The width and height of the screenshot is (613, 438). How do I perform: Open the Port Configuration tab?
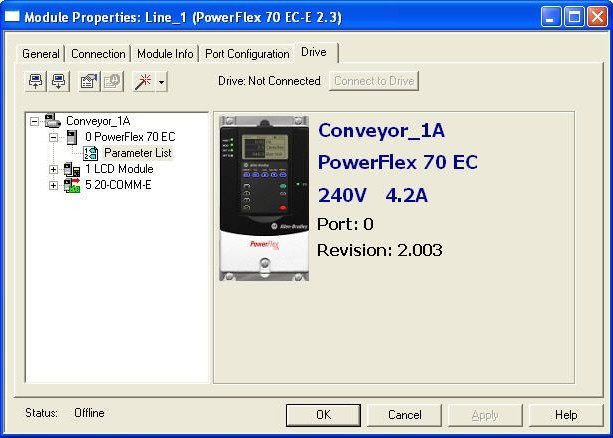pyautogui.click(x=247, y=54)
